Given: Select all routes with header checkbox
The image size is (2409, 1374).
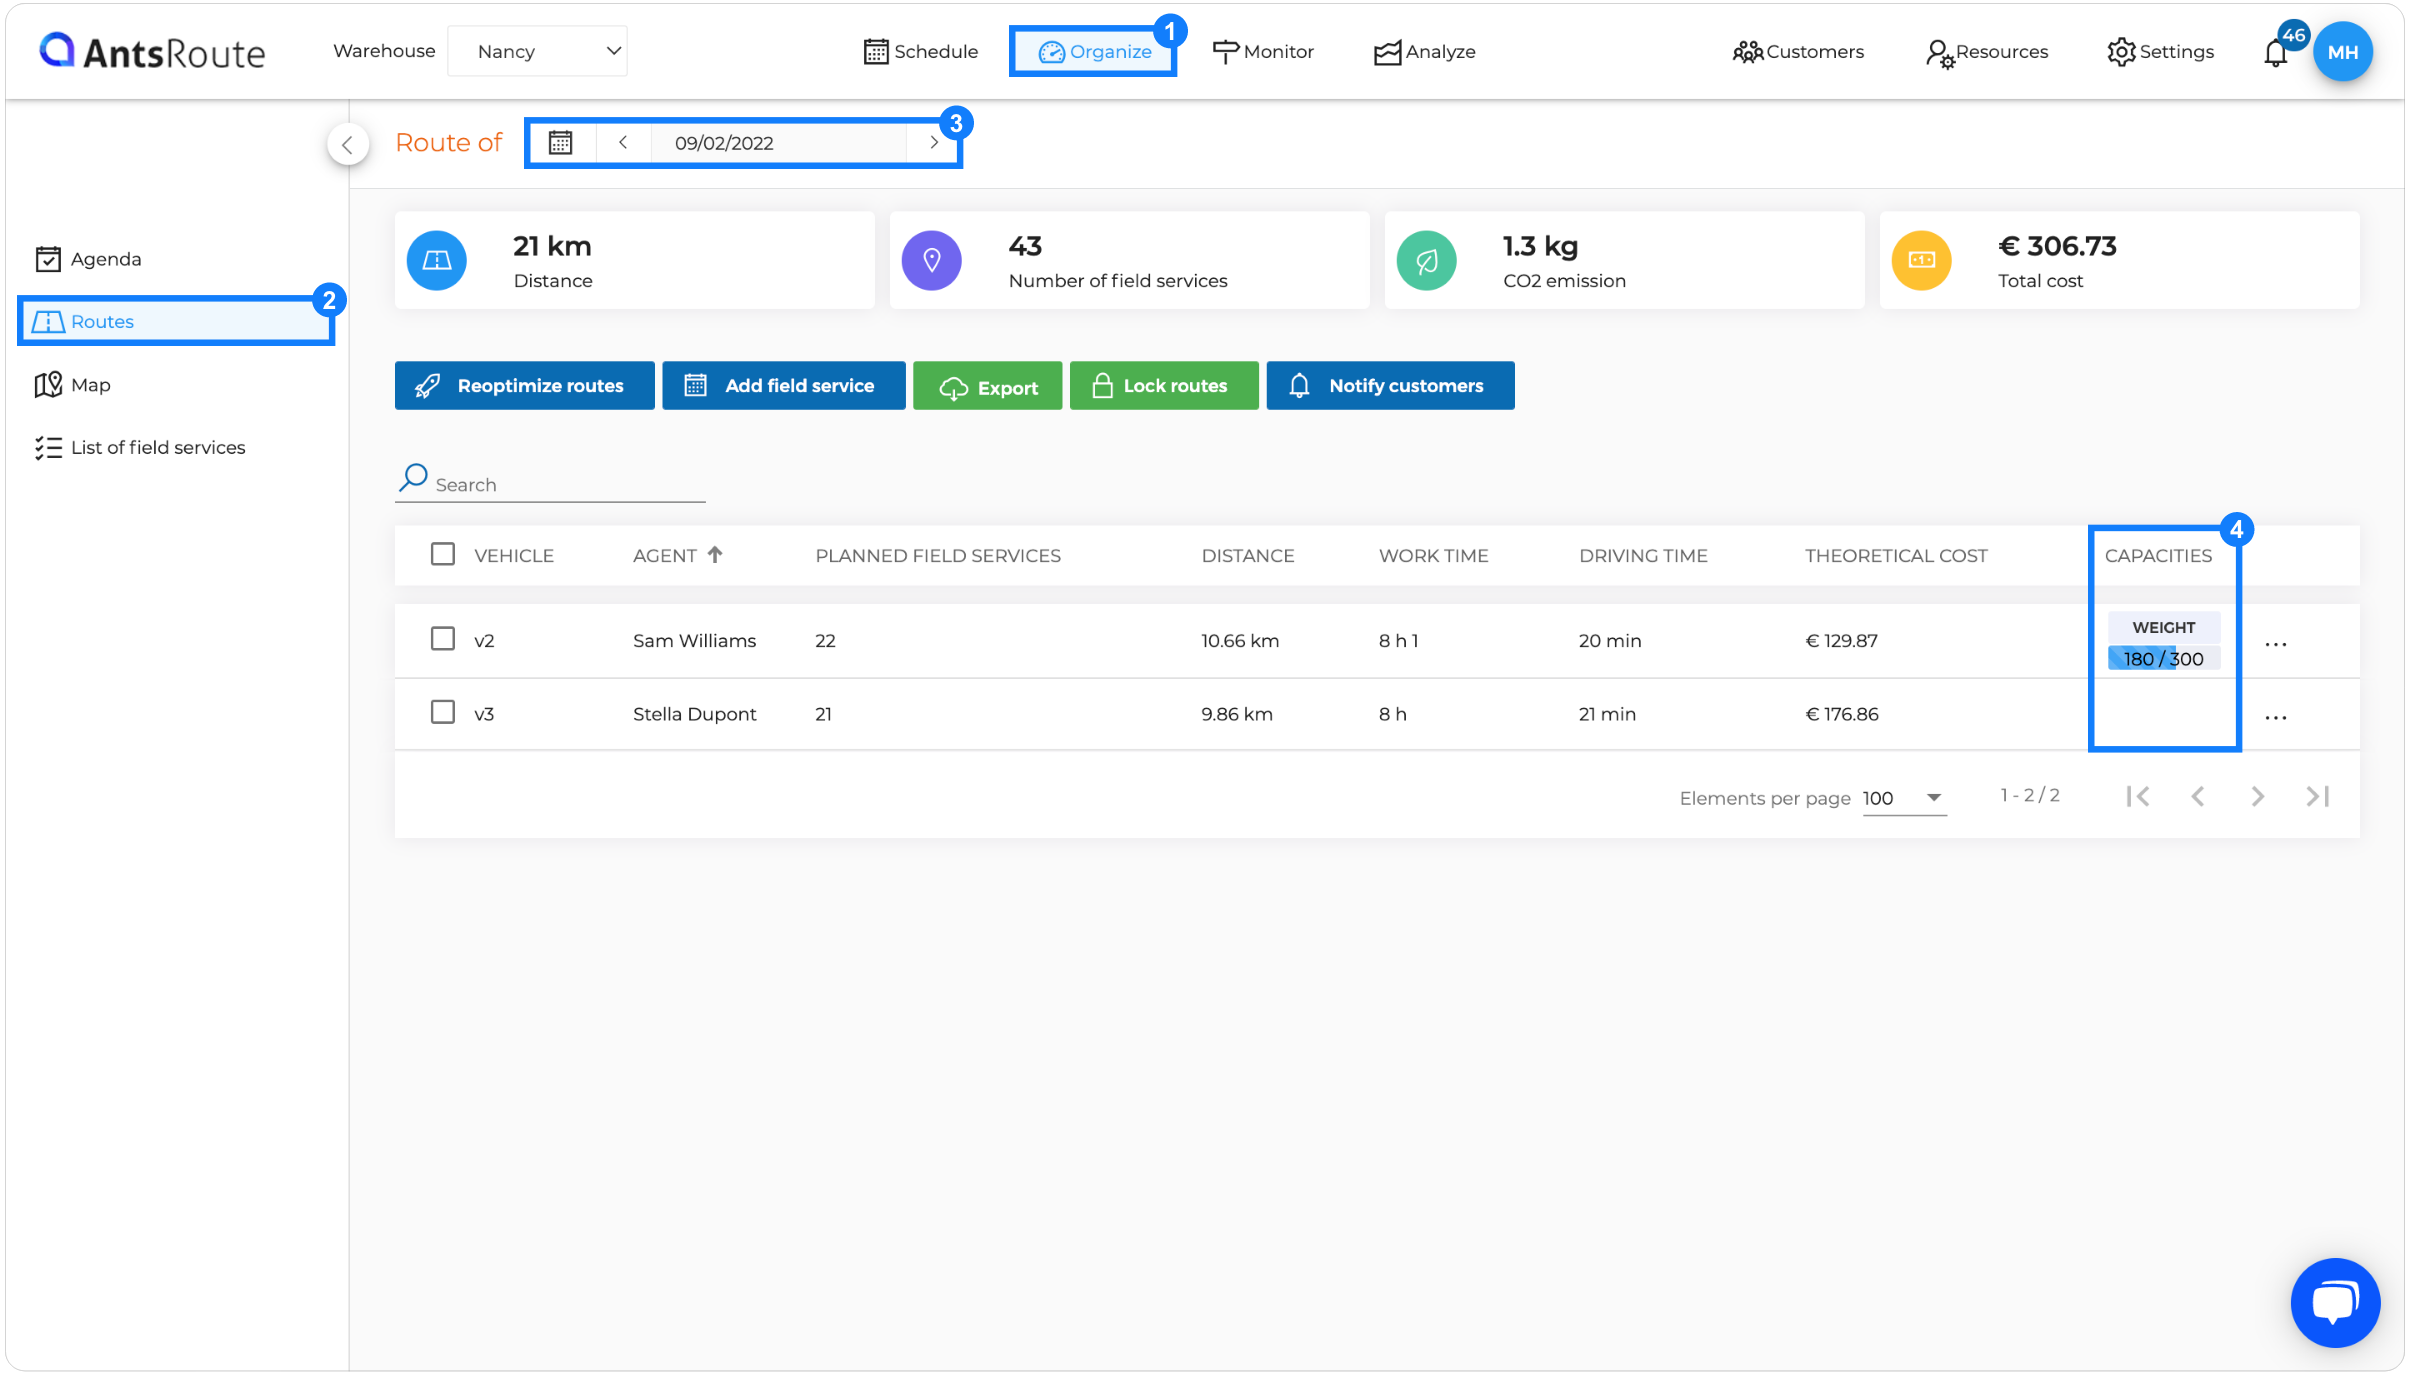Looking at the screenshot, I should (x=442, y=554).
